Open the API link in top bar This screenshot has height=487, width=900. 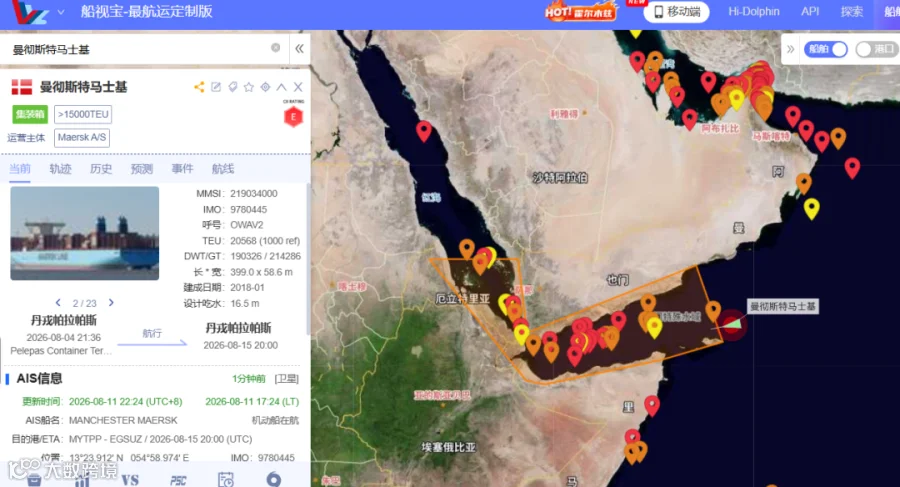(x=810, y=11)
